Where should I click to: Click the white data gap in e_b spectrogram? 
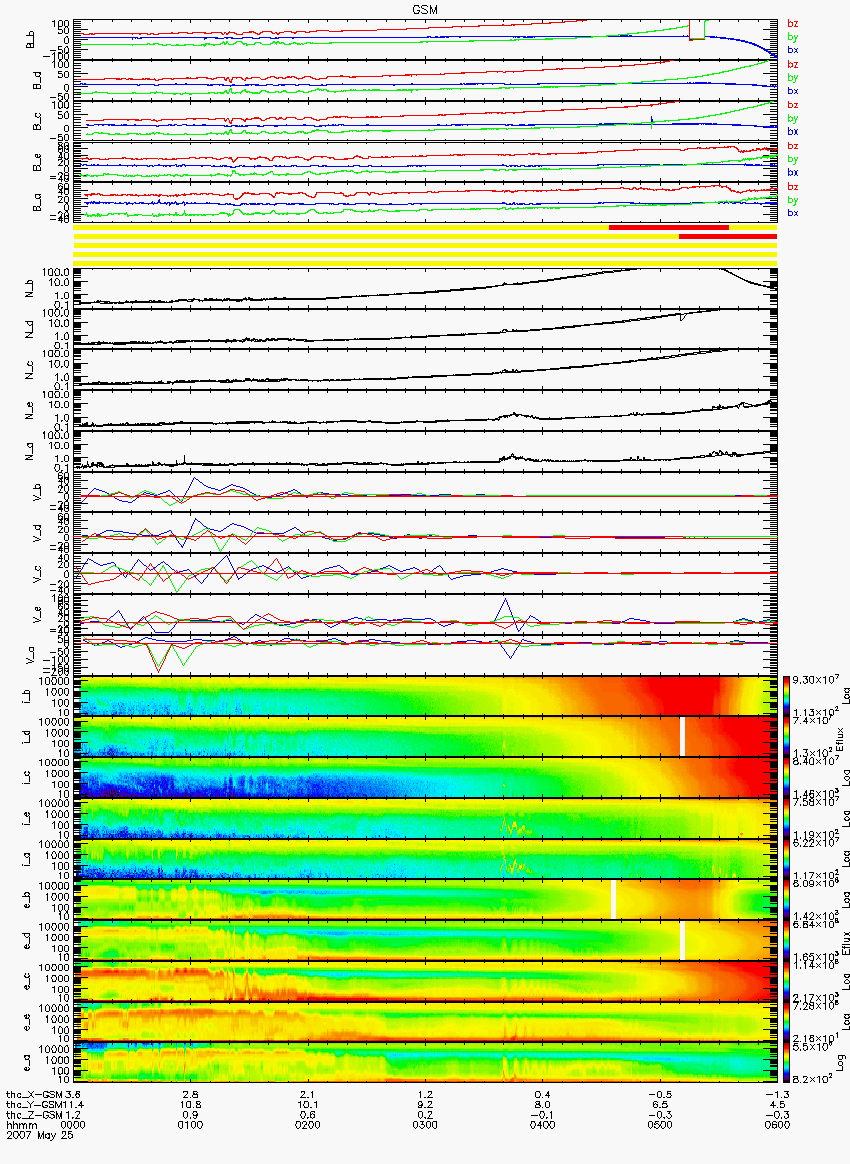tap(613, 899)
